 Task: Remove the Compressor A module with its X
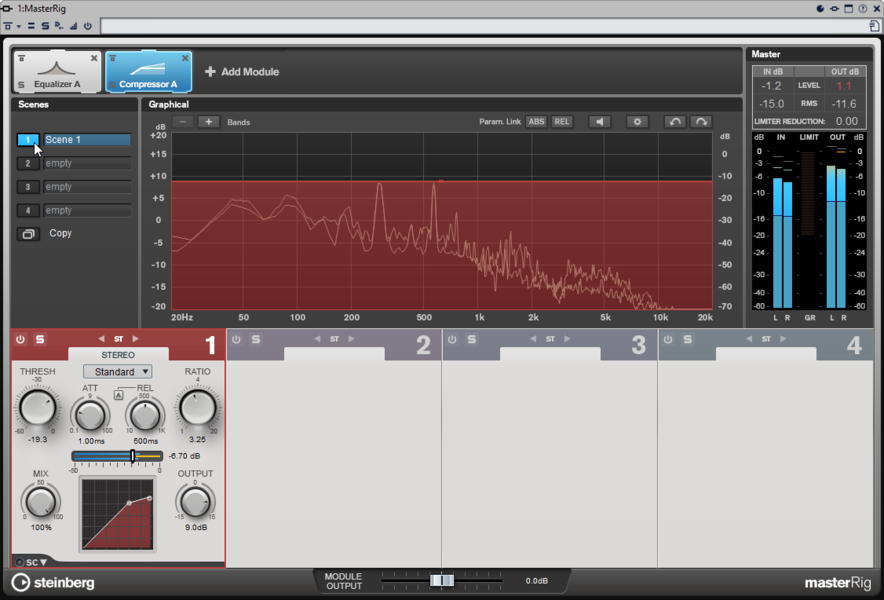click(x=185, y=58)
